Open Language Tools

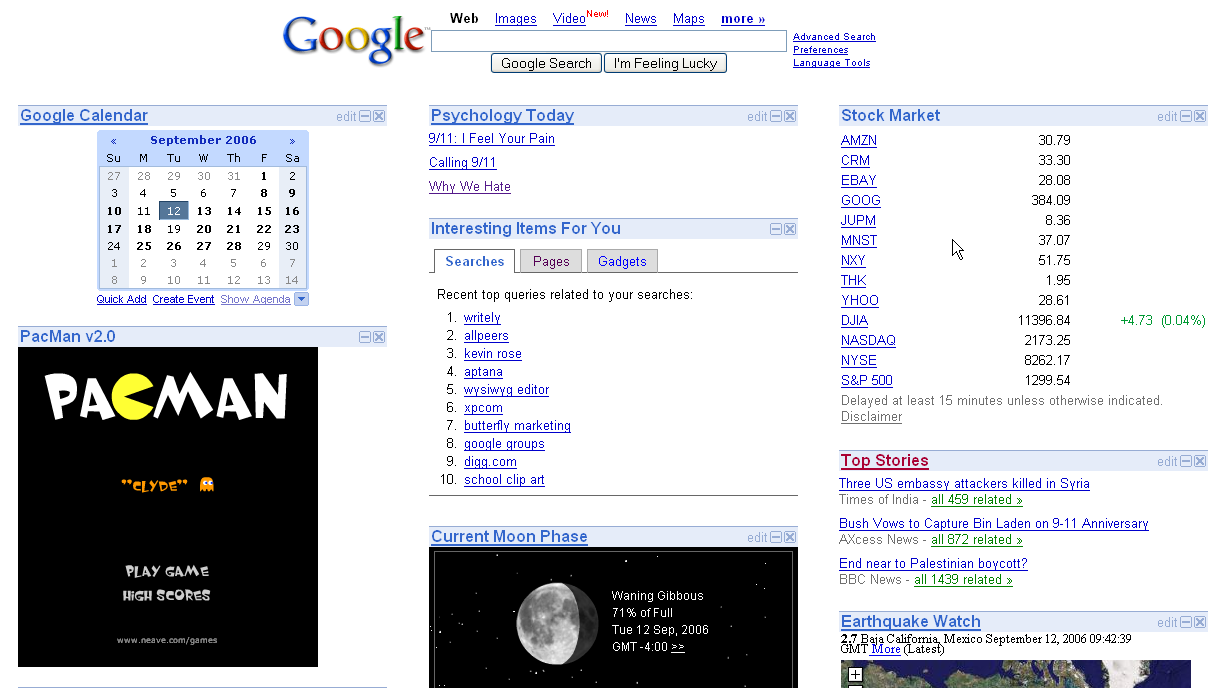[832, 63]
